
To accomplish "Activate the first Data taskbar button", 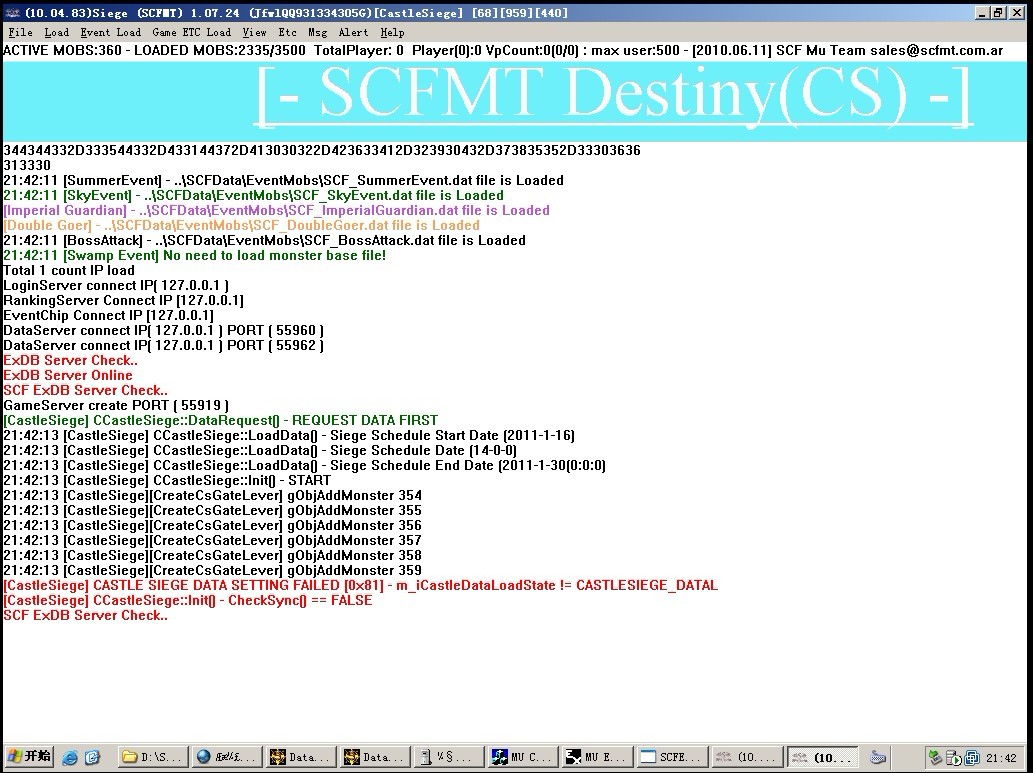I will tap(300, 757).
